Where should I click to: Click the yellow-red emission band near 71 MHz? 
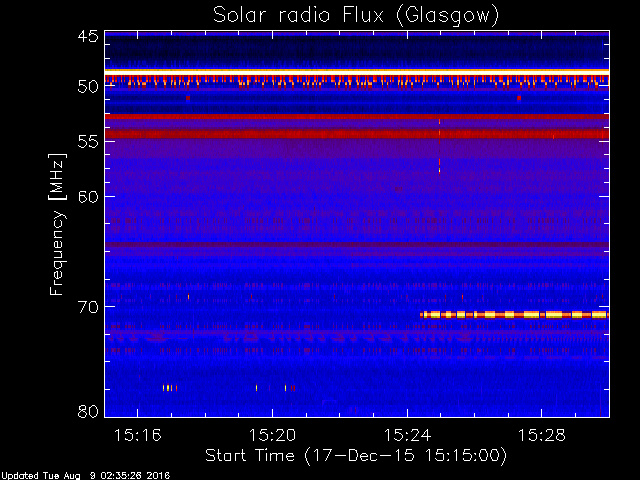514,315
